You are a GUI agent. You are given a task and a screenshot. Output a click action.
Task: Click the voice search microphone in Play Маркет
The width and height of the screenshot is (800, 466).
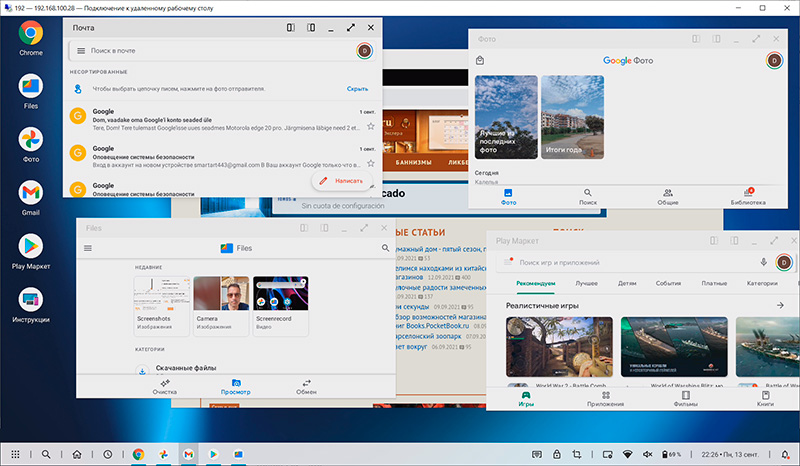click(763, 262)
